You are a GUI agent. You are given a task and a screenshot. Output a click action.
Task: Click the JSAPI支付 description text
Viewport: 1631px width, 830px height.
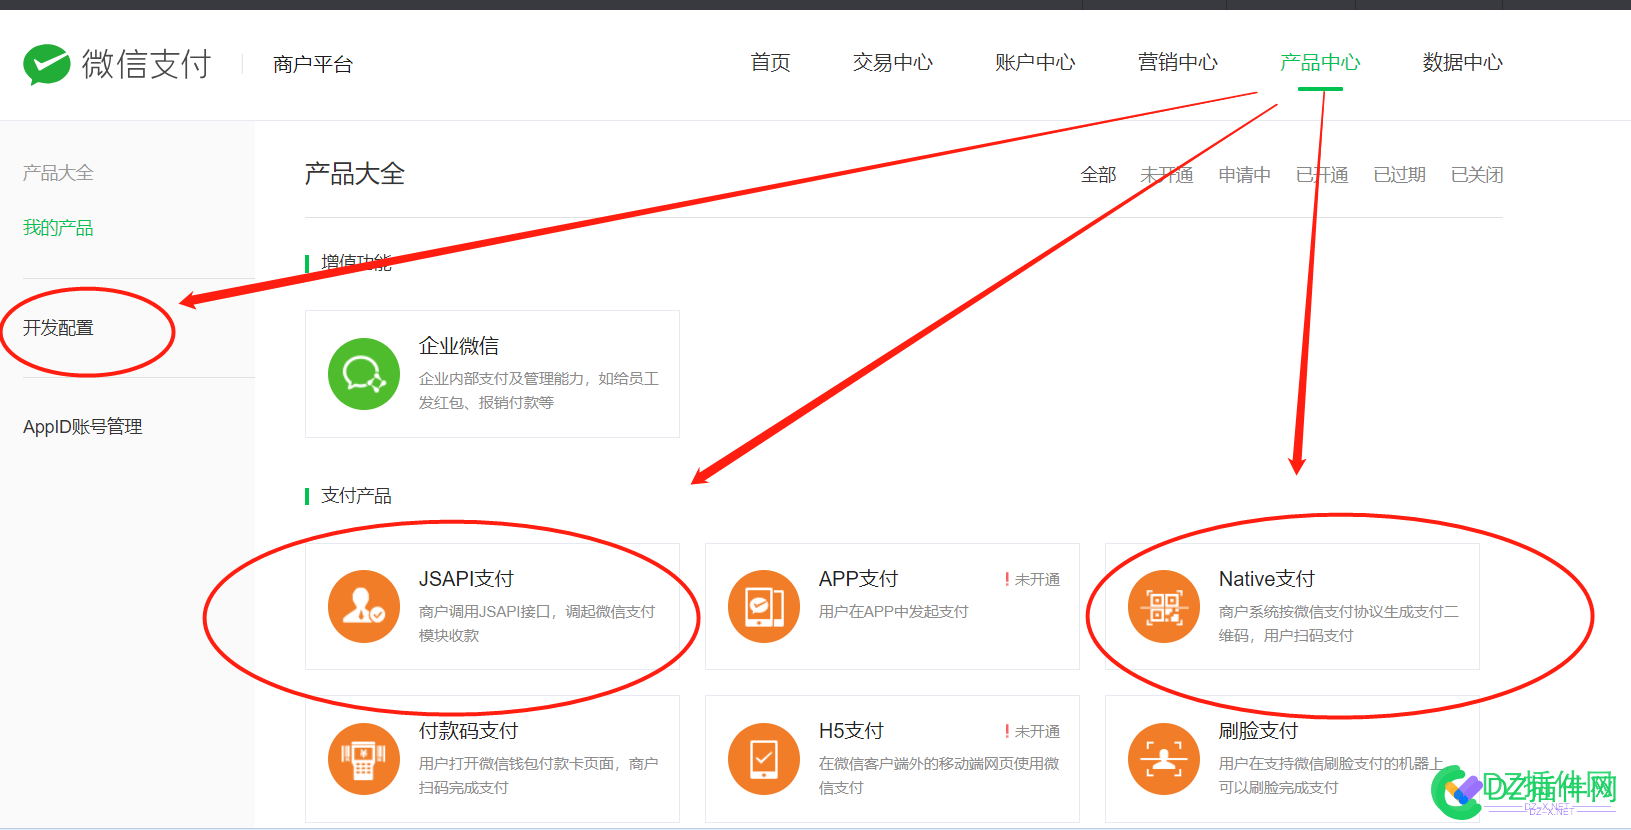coord(537,624)
